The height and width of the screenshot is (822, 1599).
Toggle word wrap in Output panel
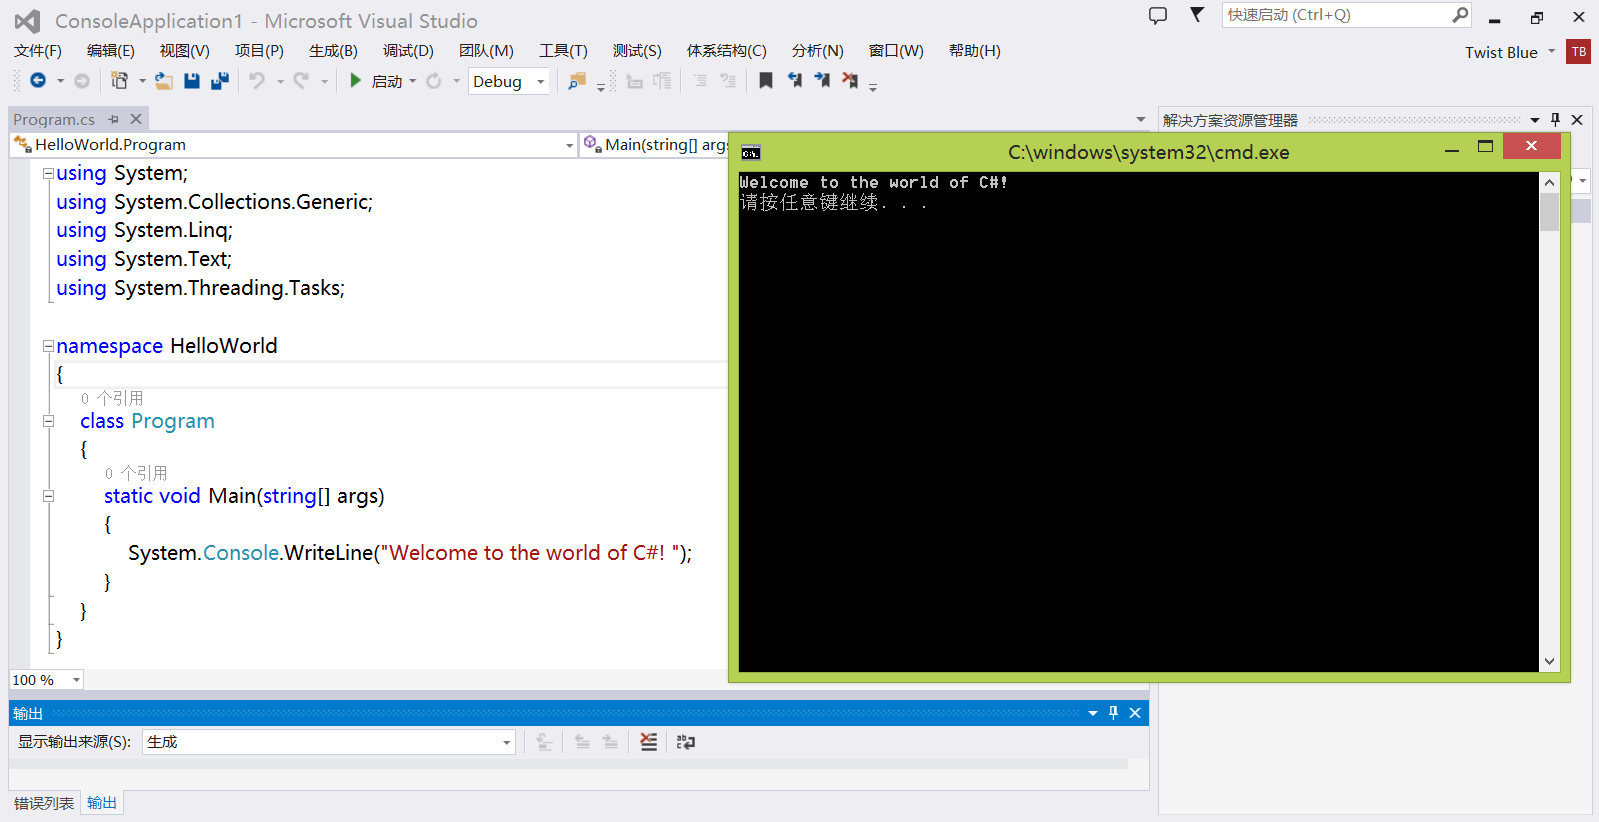(686, 742)
